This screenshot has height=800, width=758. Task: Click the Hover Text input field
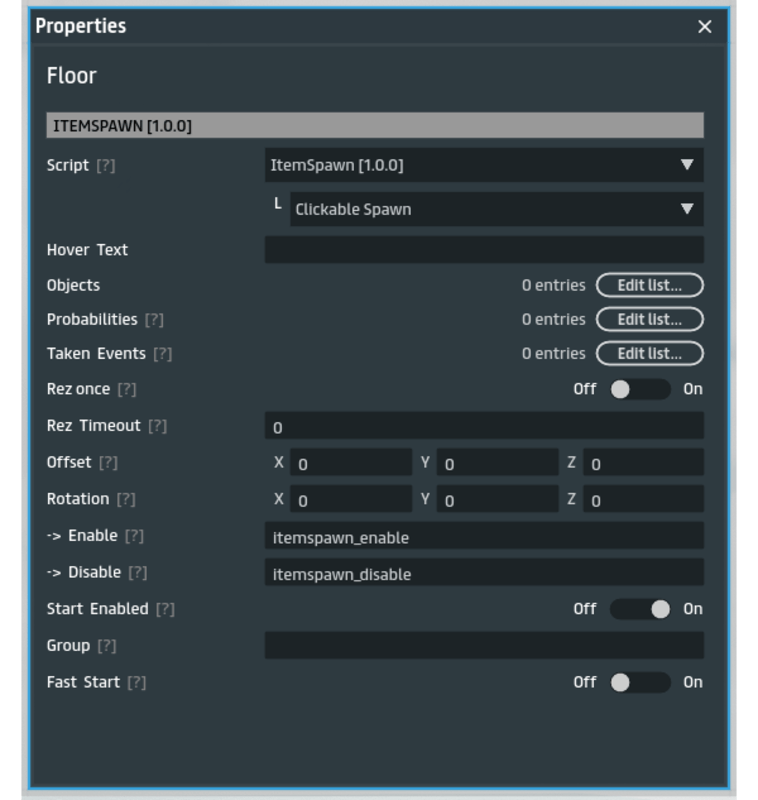[x=483, y=250]
